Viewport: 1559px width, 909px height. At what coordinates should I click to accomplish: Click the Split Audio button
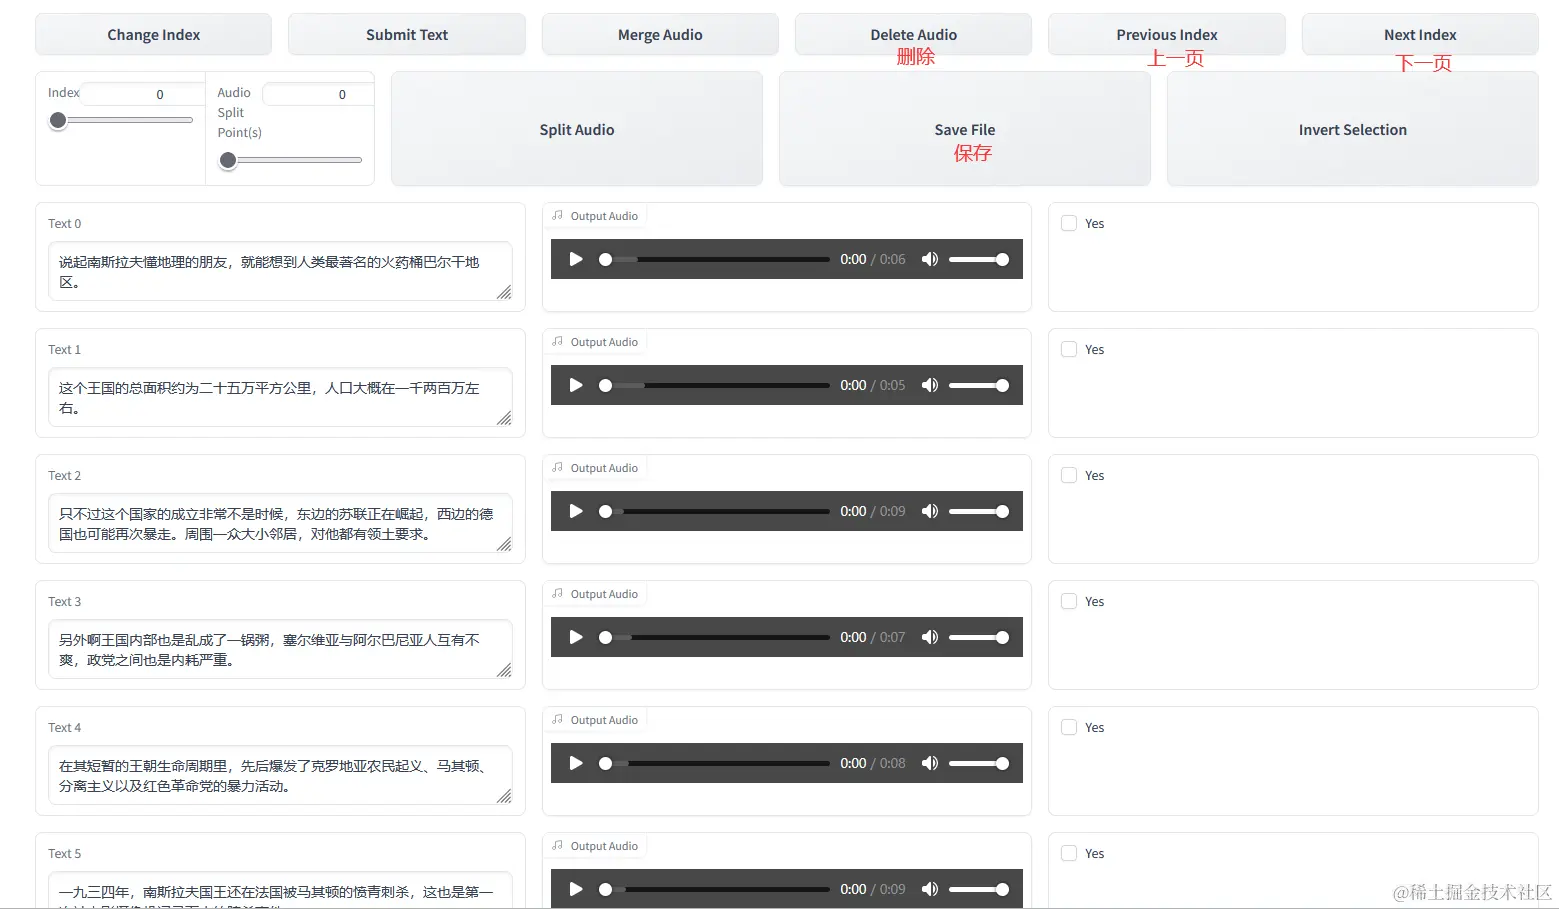point(577,129)
